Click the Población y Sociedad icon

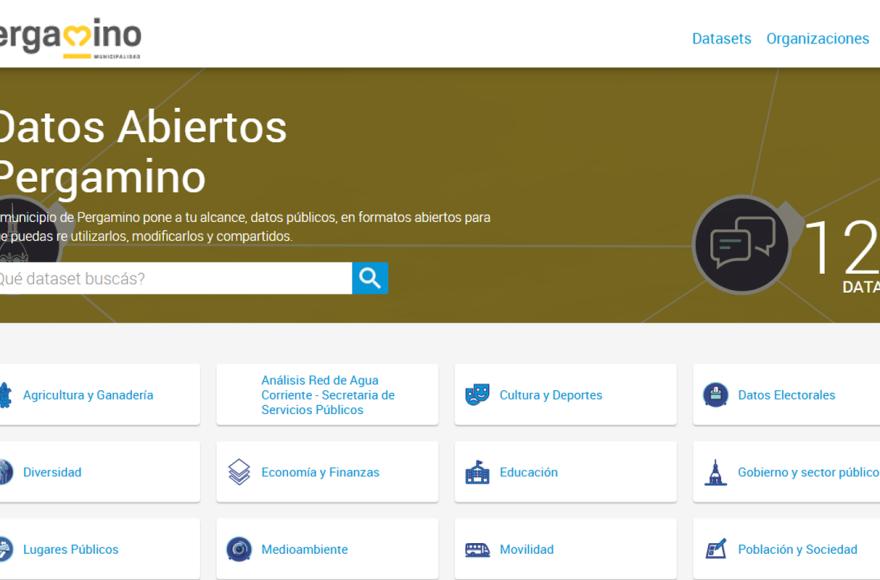716,549
